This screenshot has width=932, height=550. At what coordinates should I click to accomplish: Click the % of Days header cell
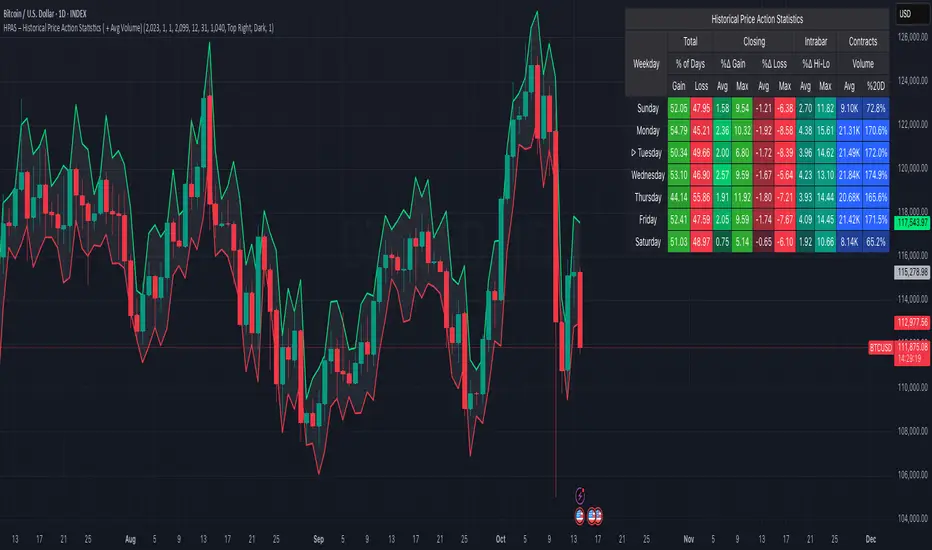[690, 64]
